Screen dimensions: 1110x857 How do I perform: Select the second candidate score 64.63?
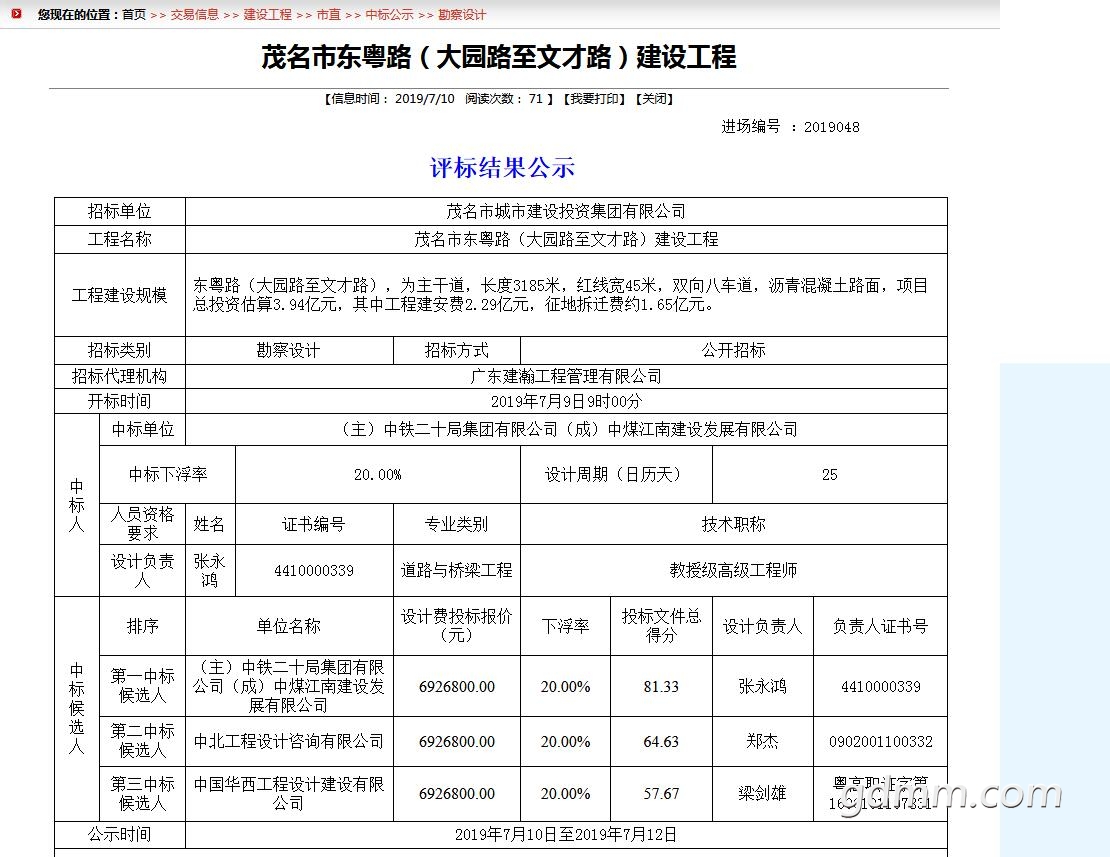coord(661,742)
